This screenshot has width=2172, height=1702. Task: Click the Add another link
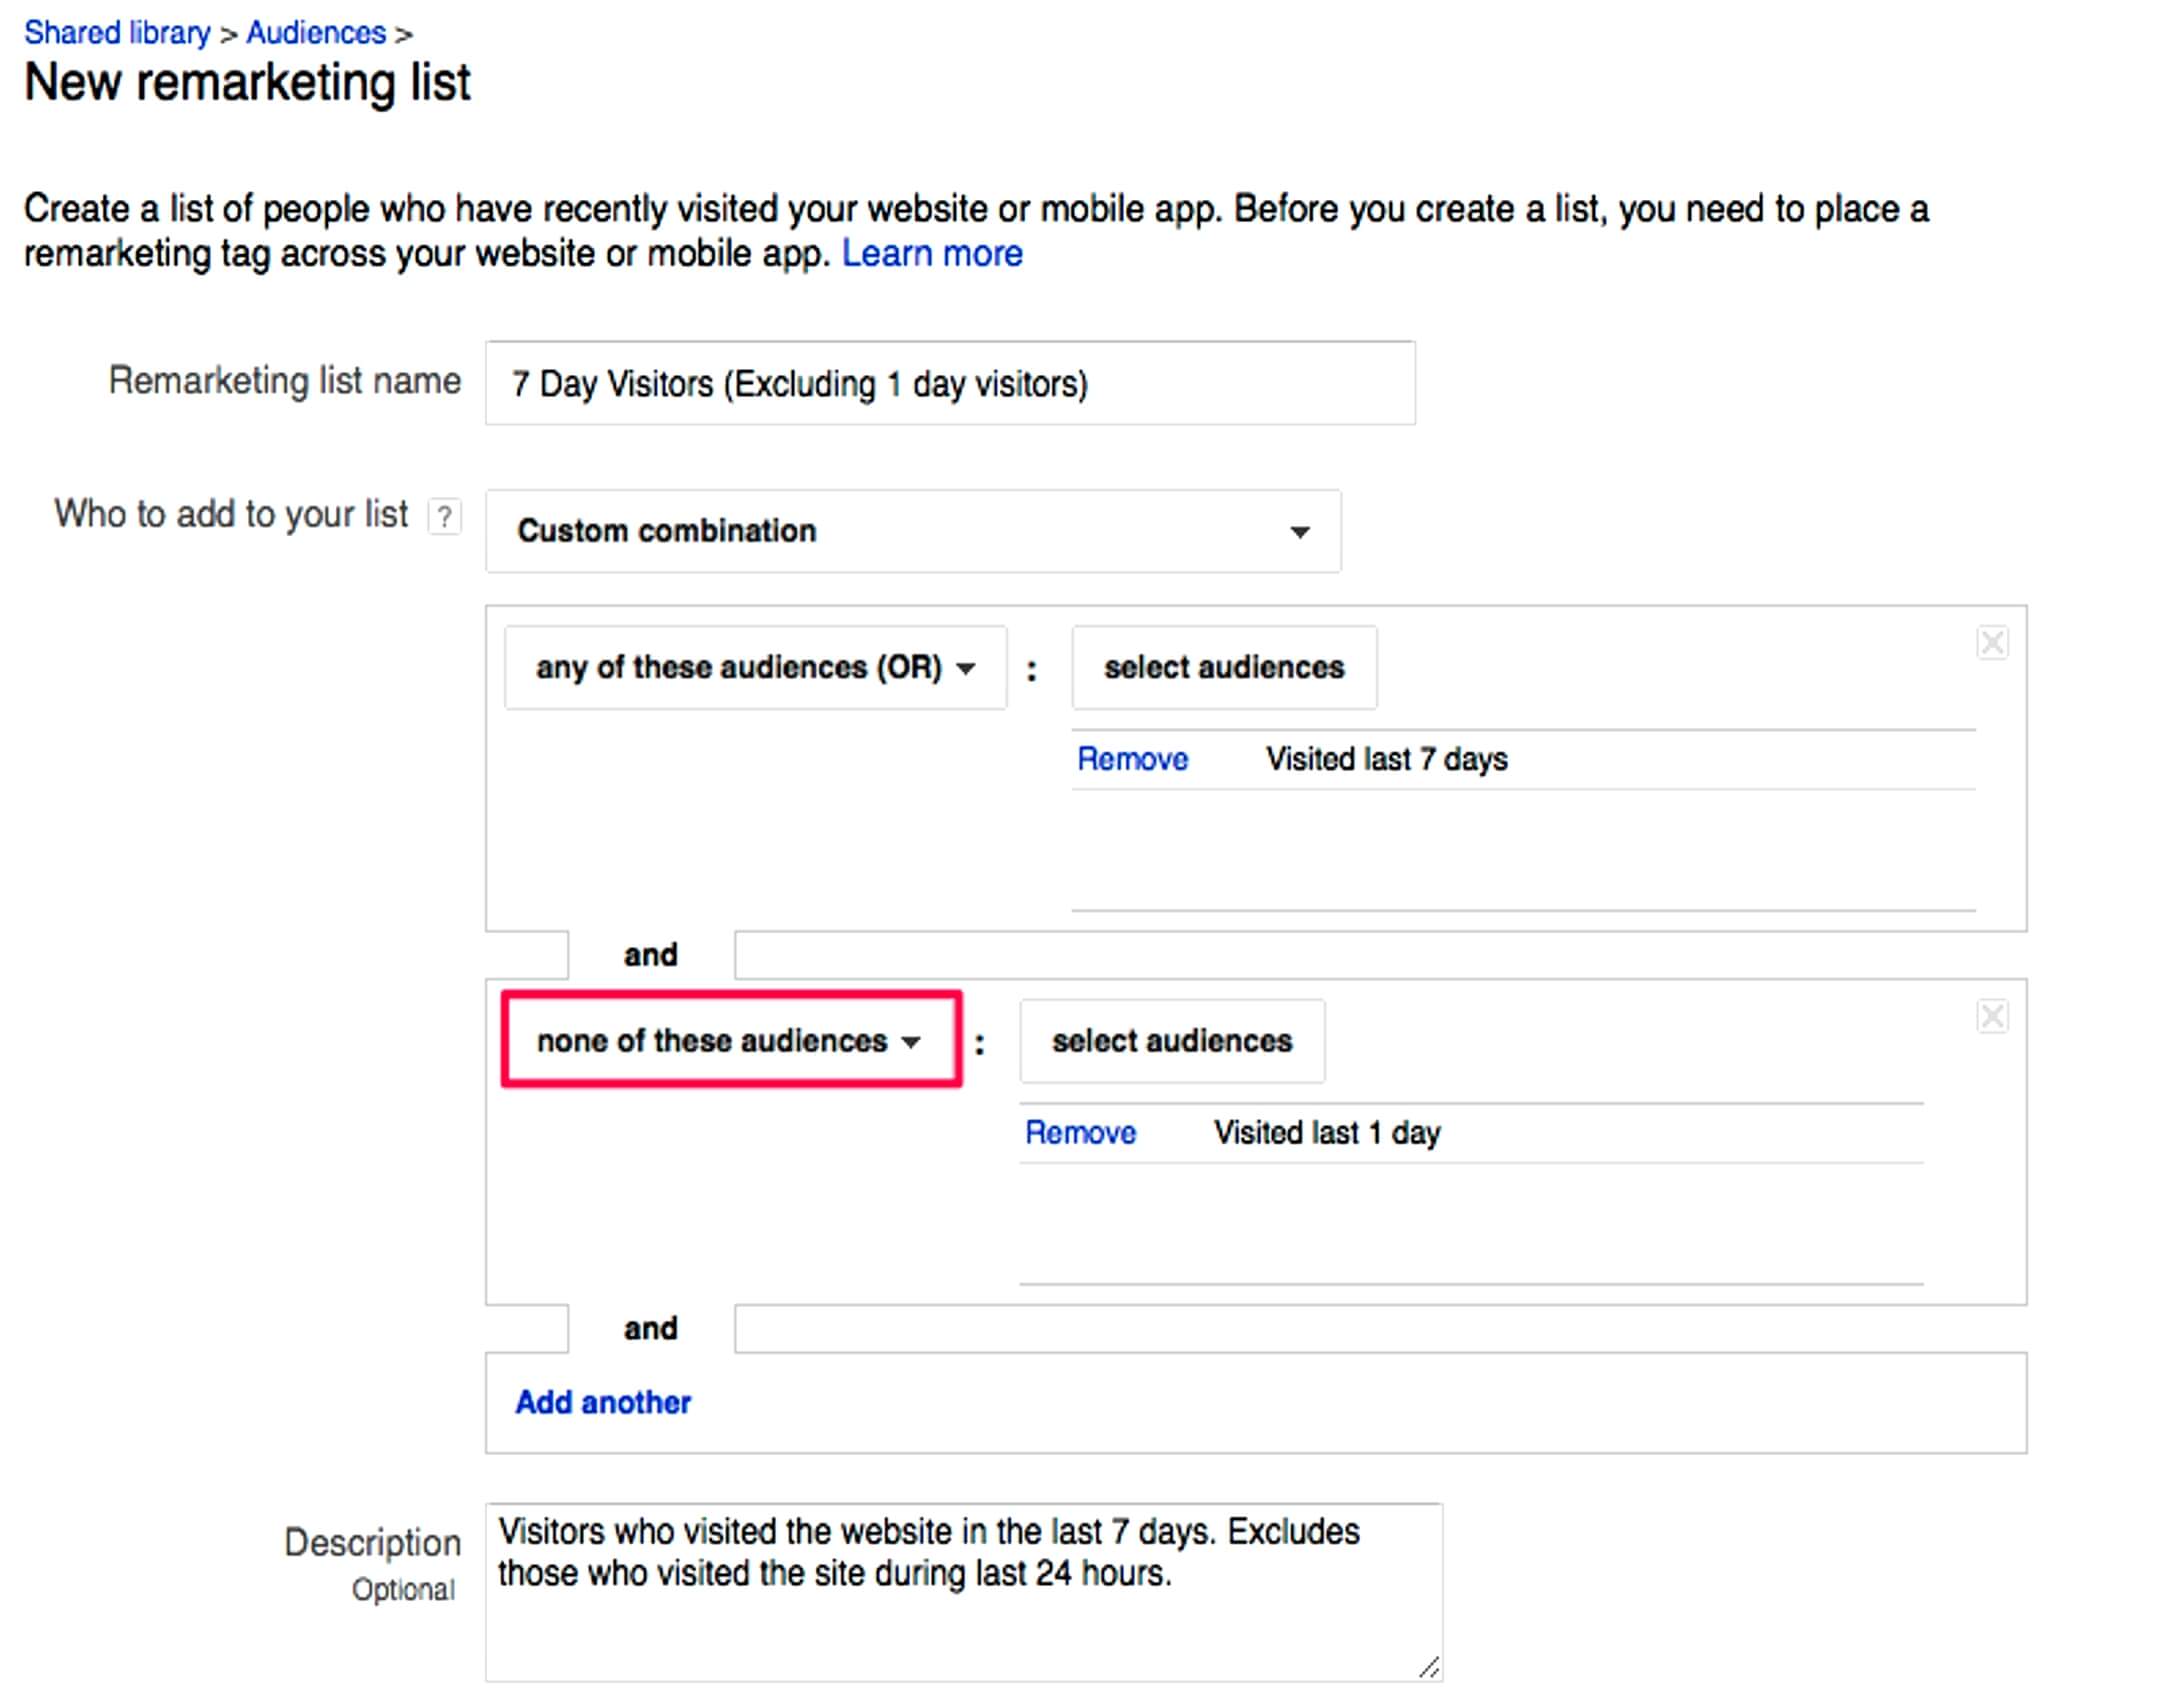point(603,1402)
